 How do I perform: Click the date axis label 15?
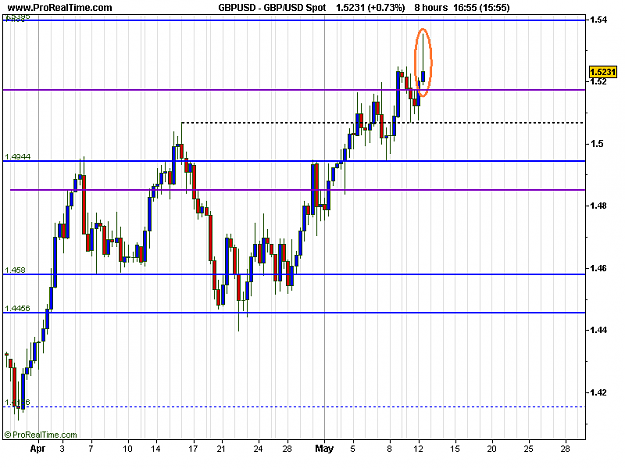455,449
